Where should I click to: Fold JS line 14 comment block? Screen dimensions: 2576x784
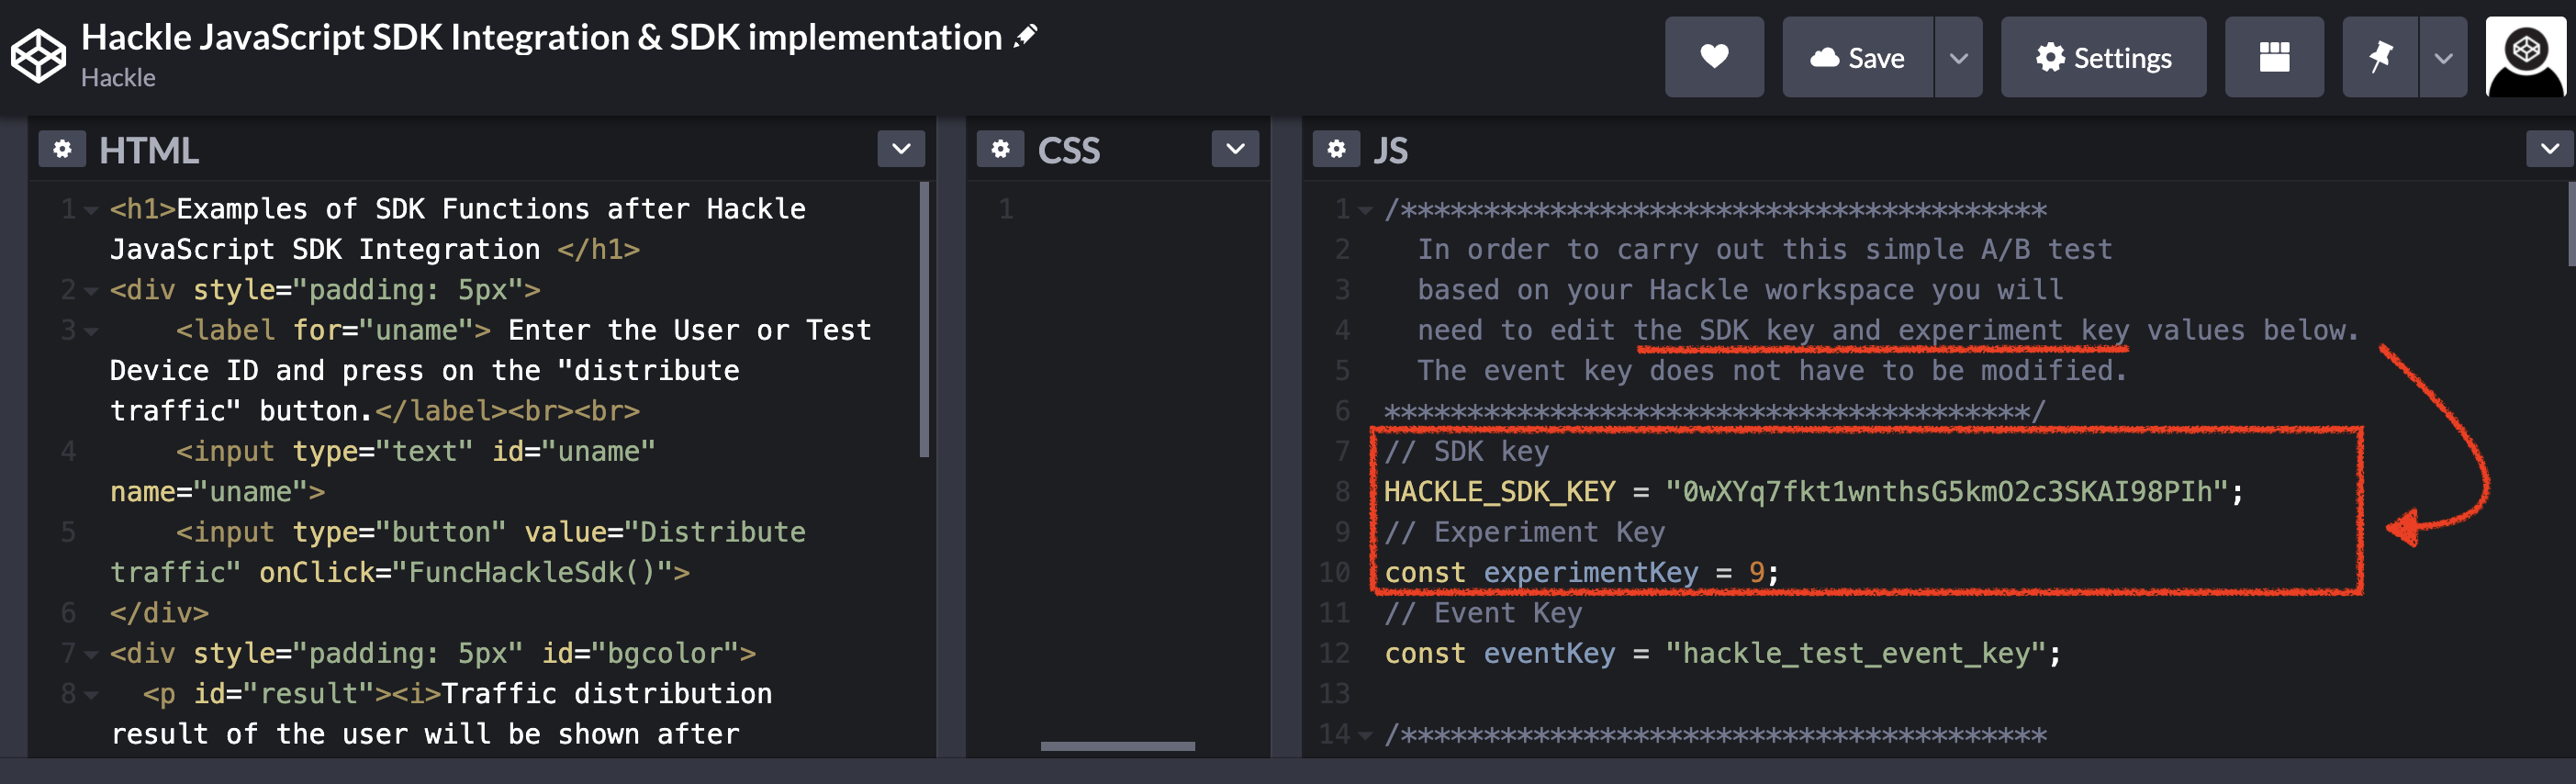[x=1365, y=735]
